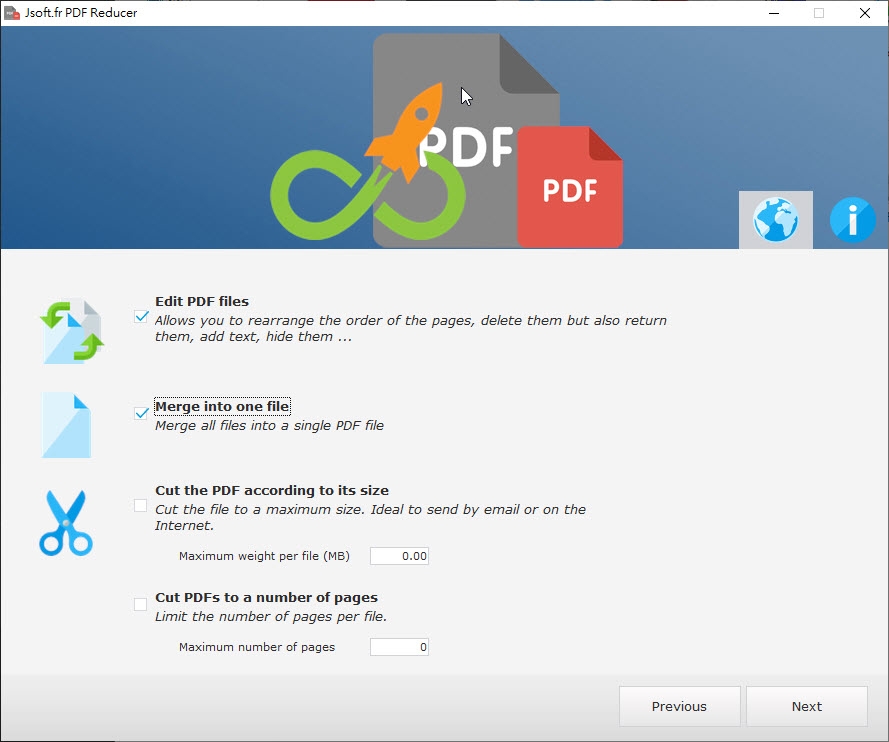Click the Previous button

click(679, 706)
